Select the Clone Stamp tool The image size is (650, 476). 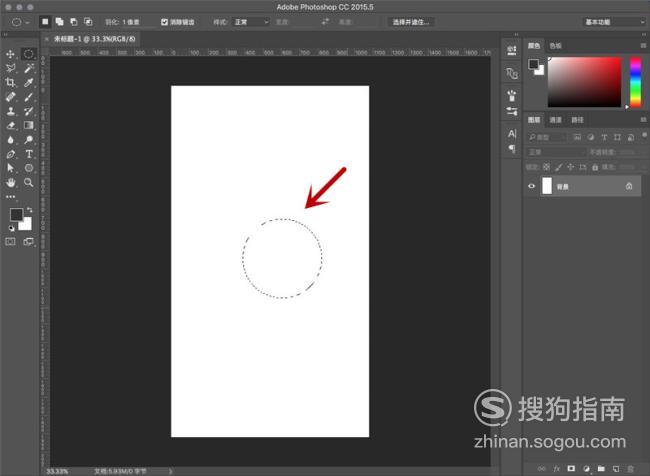(10, 111)
